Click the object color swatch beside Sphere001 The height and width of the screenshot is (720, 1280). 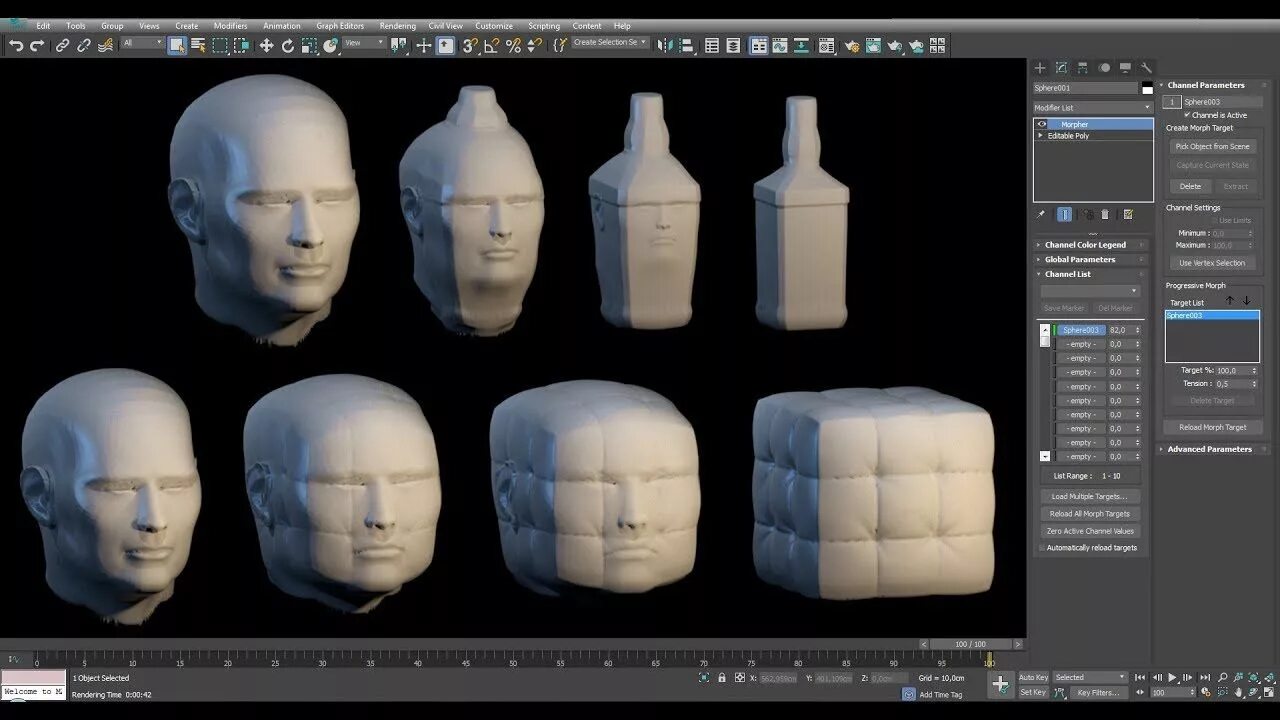coord(1147,89)
